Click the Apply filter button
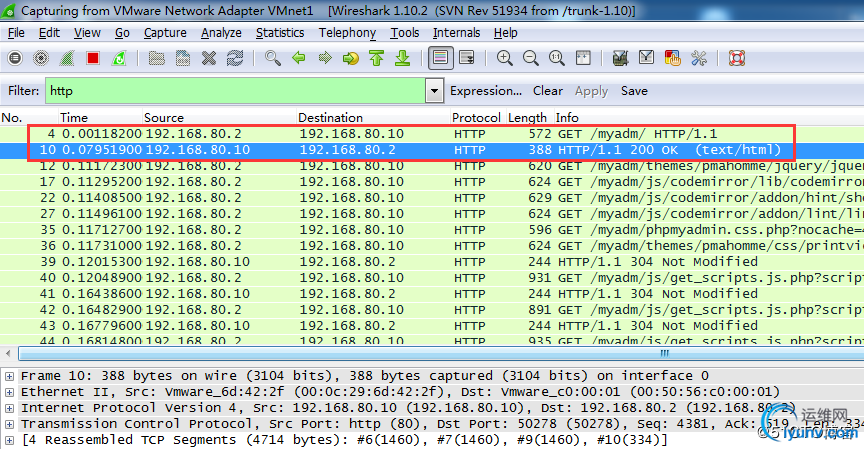 [x=591, y=91]
